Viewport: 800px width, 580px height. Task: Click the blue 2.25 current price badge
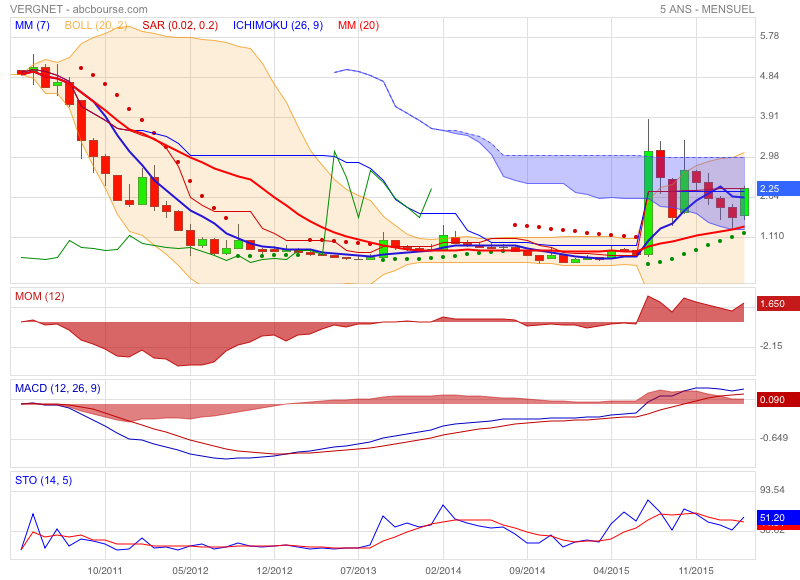click(x=778, y=189)
